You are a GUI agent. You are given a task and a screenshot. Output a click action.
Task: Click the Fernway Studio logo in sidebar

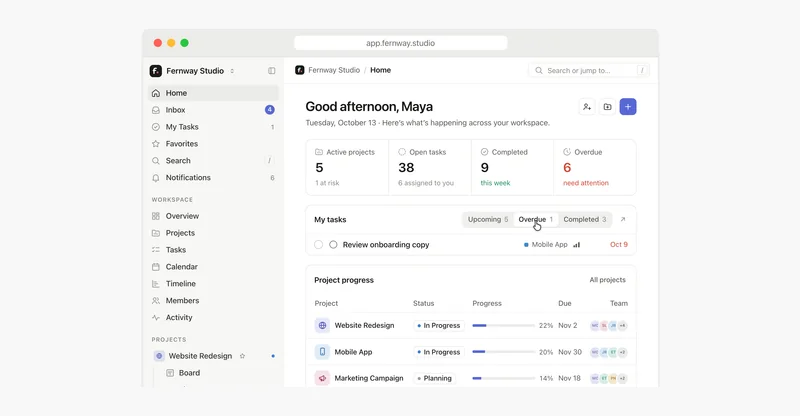pyautogui.click(x=156, y=70)
